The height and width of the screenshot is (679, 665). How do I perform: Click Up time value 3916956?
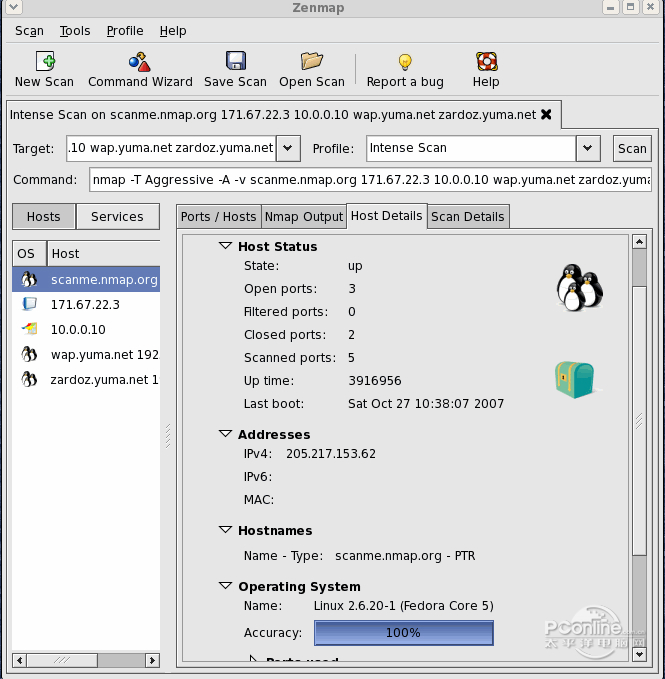[375, 381]
